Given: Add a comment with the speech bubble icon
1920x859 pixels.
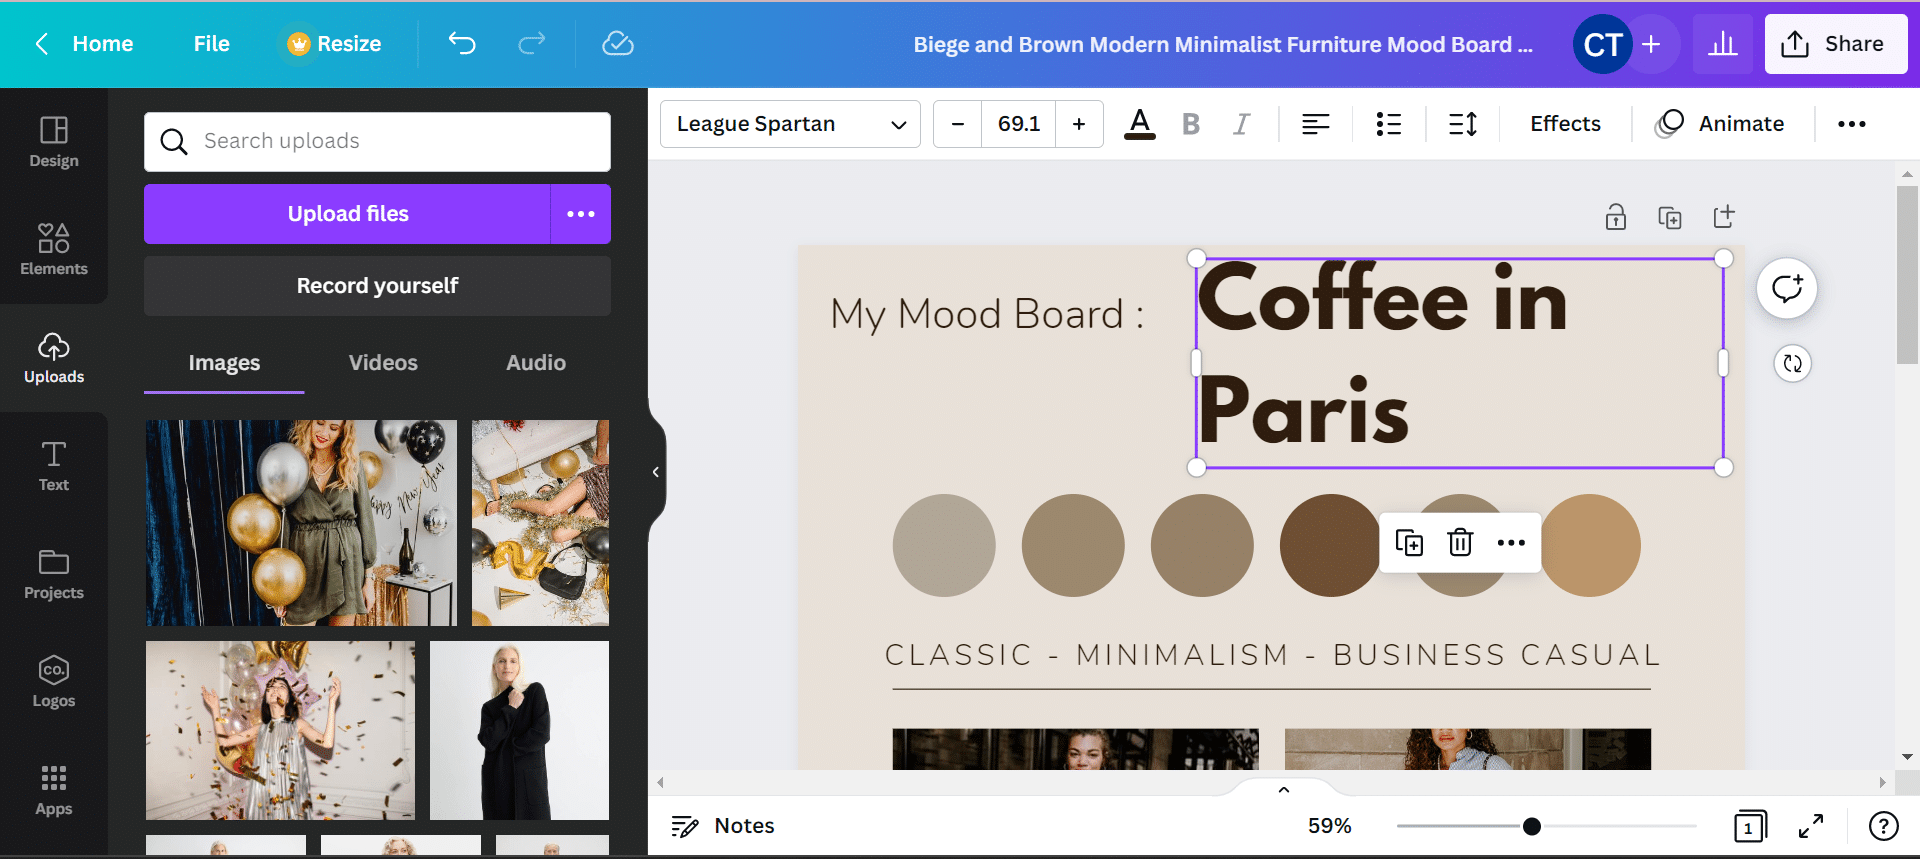Looking at the screenshot, I should click(x=1787, y=289).
